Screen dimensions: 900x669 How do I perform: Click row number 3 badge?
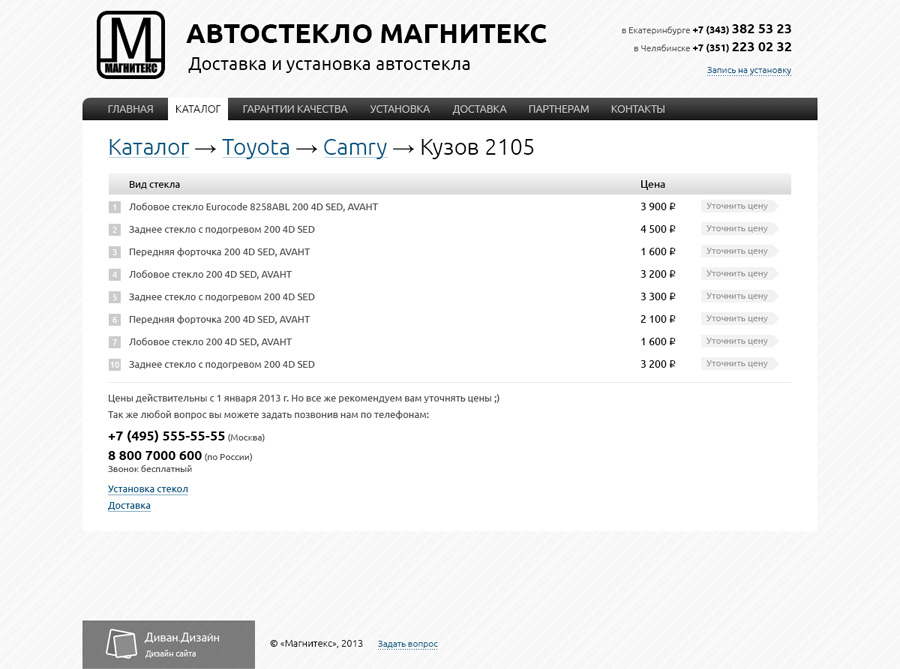coord(115,252)
